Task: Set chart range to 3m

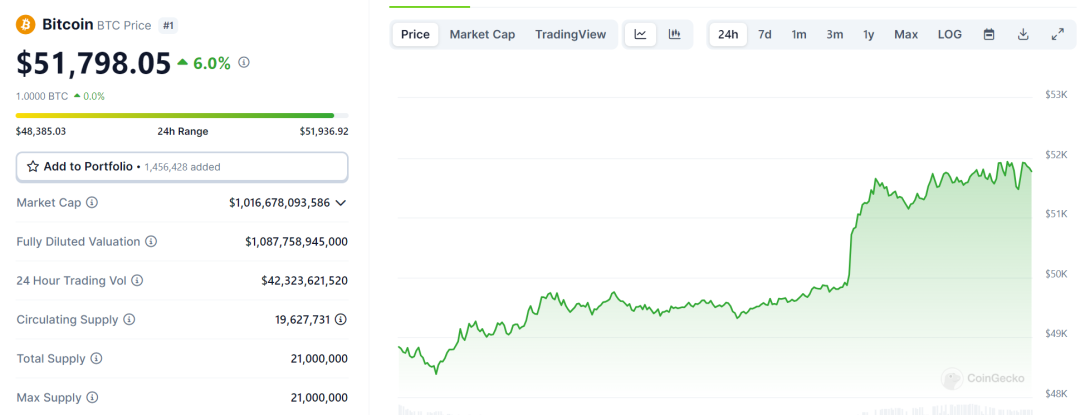Action: 835,34
